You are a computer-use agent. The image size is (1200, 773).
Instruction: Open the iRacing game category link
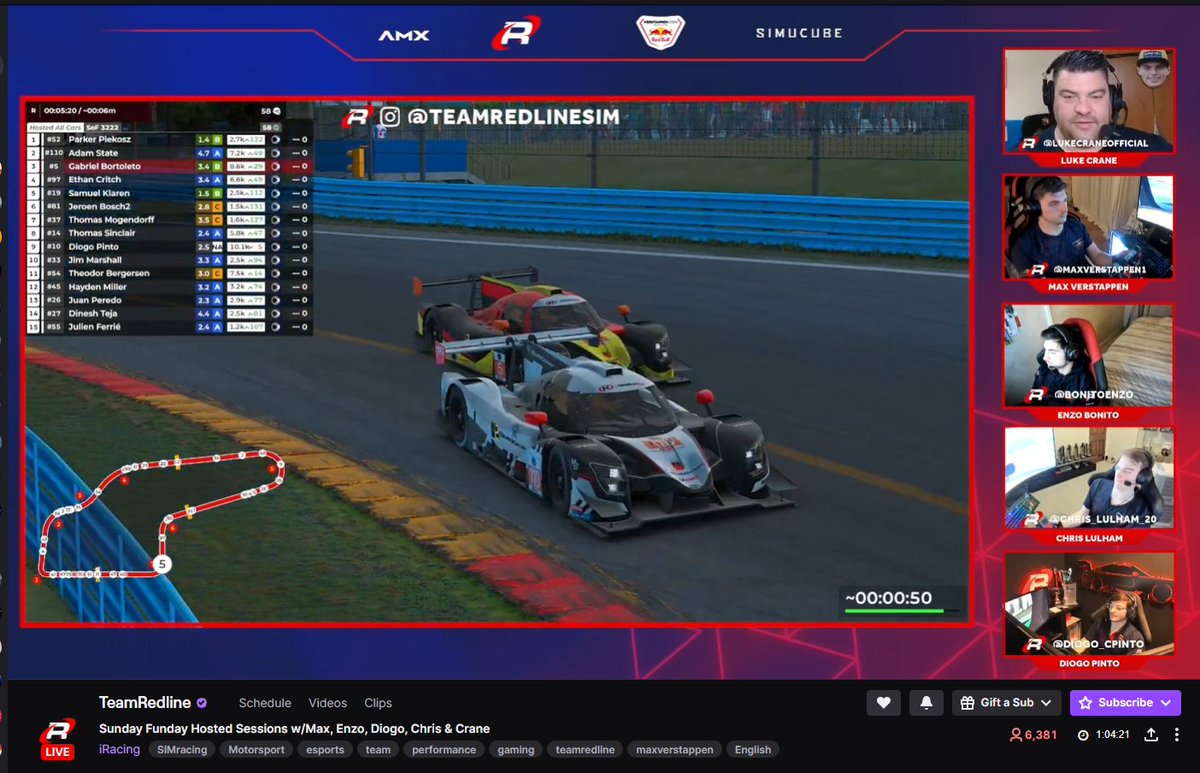(120, 749)
